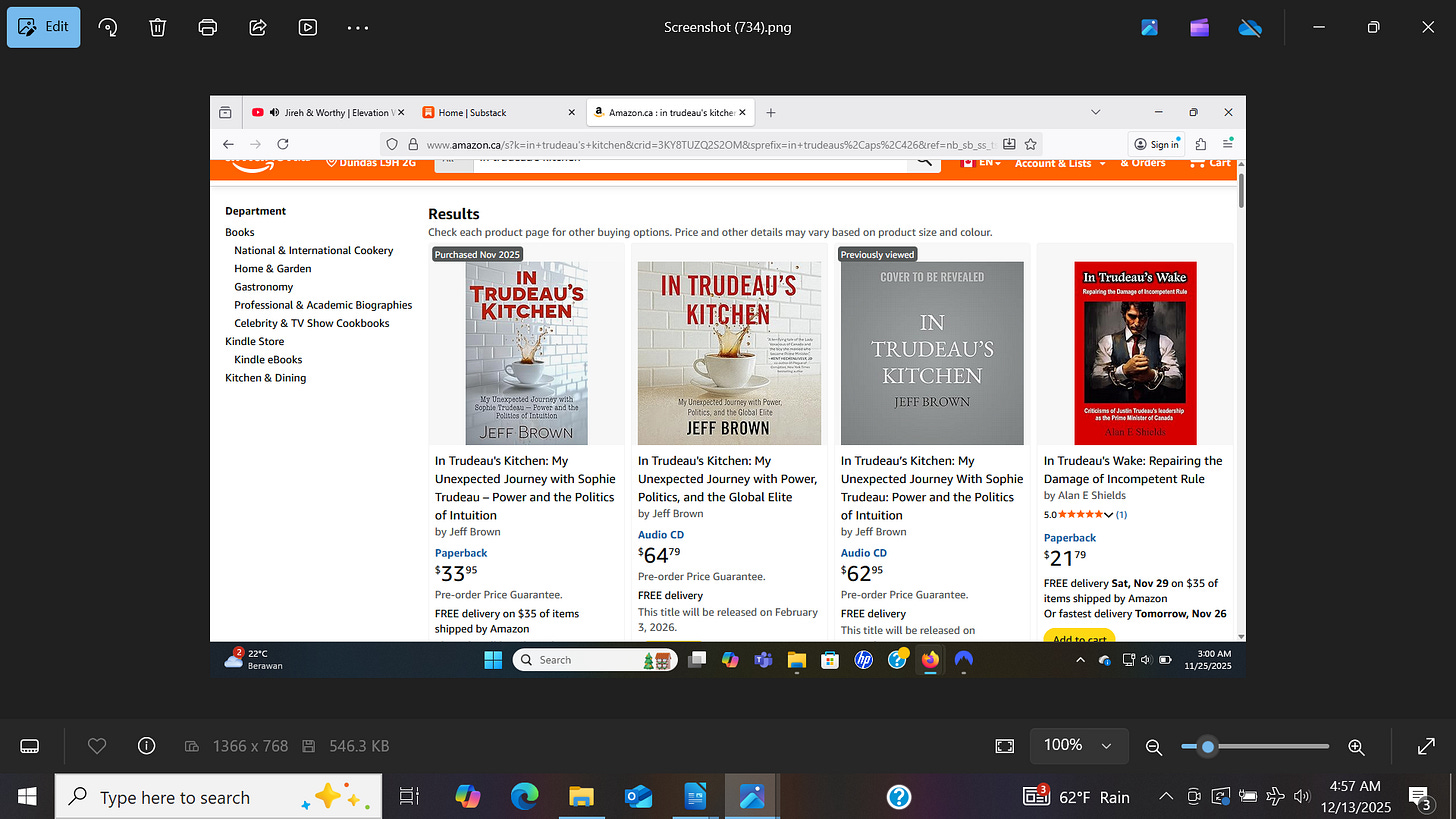Click the Sign in button in browser
Viewport: 1456px width, 819px height.
point(1155,144)
